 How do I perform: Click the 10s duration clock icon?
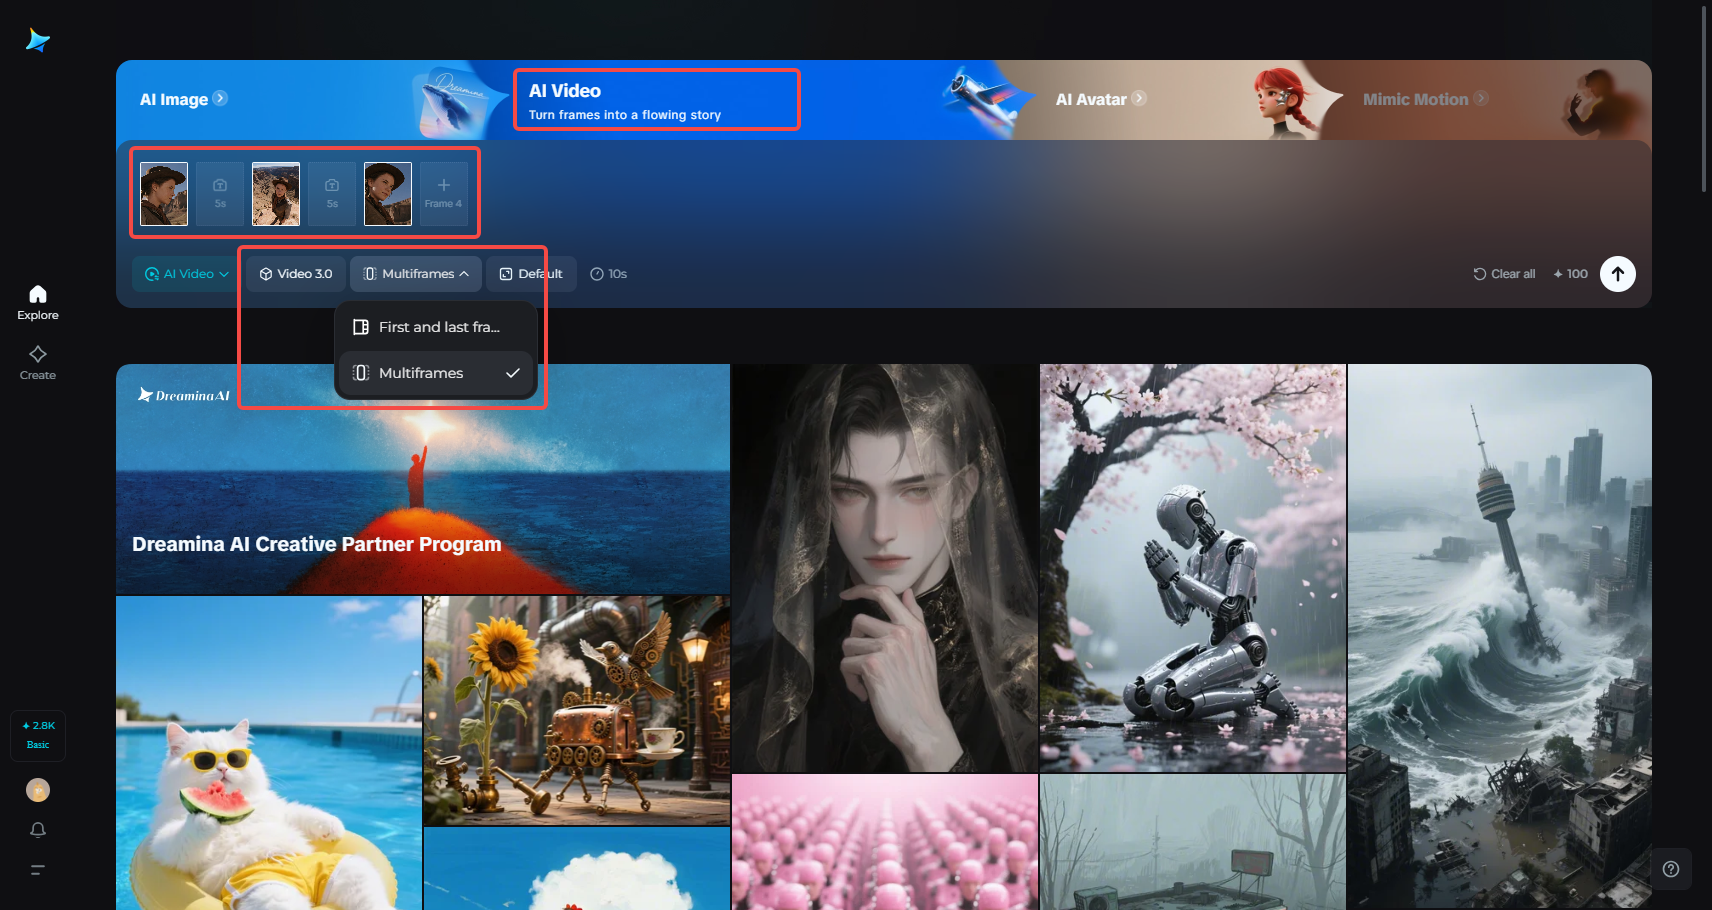click(x=596, y=273)
